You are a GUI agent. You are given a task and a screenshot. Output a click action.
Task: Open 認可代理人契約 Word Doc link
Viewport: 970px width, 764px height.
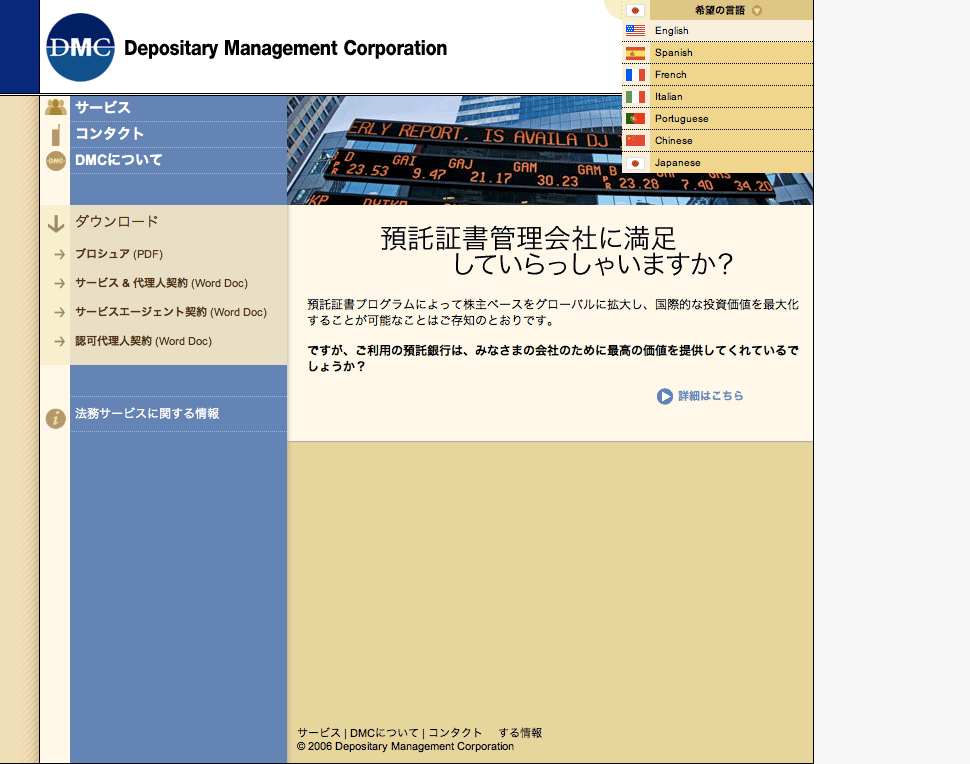pyautogui.click(x=143, y=341)
